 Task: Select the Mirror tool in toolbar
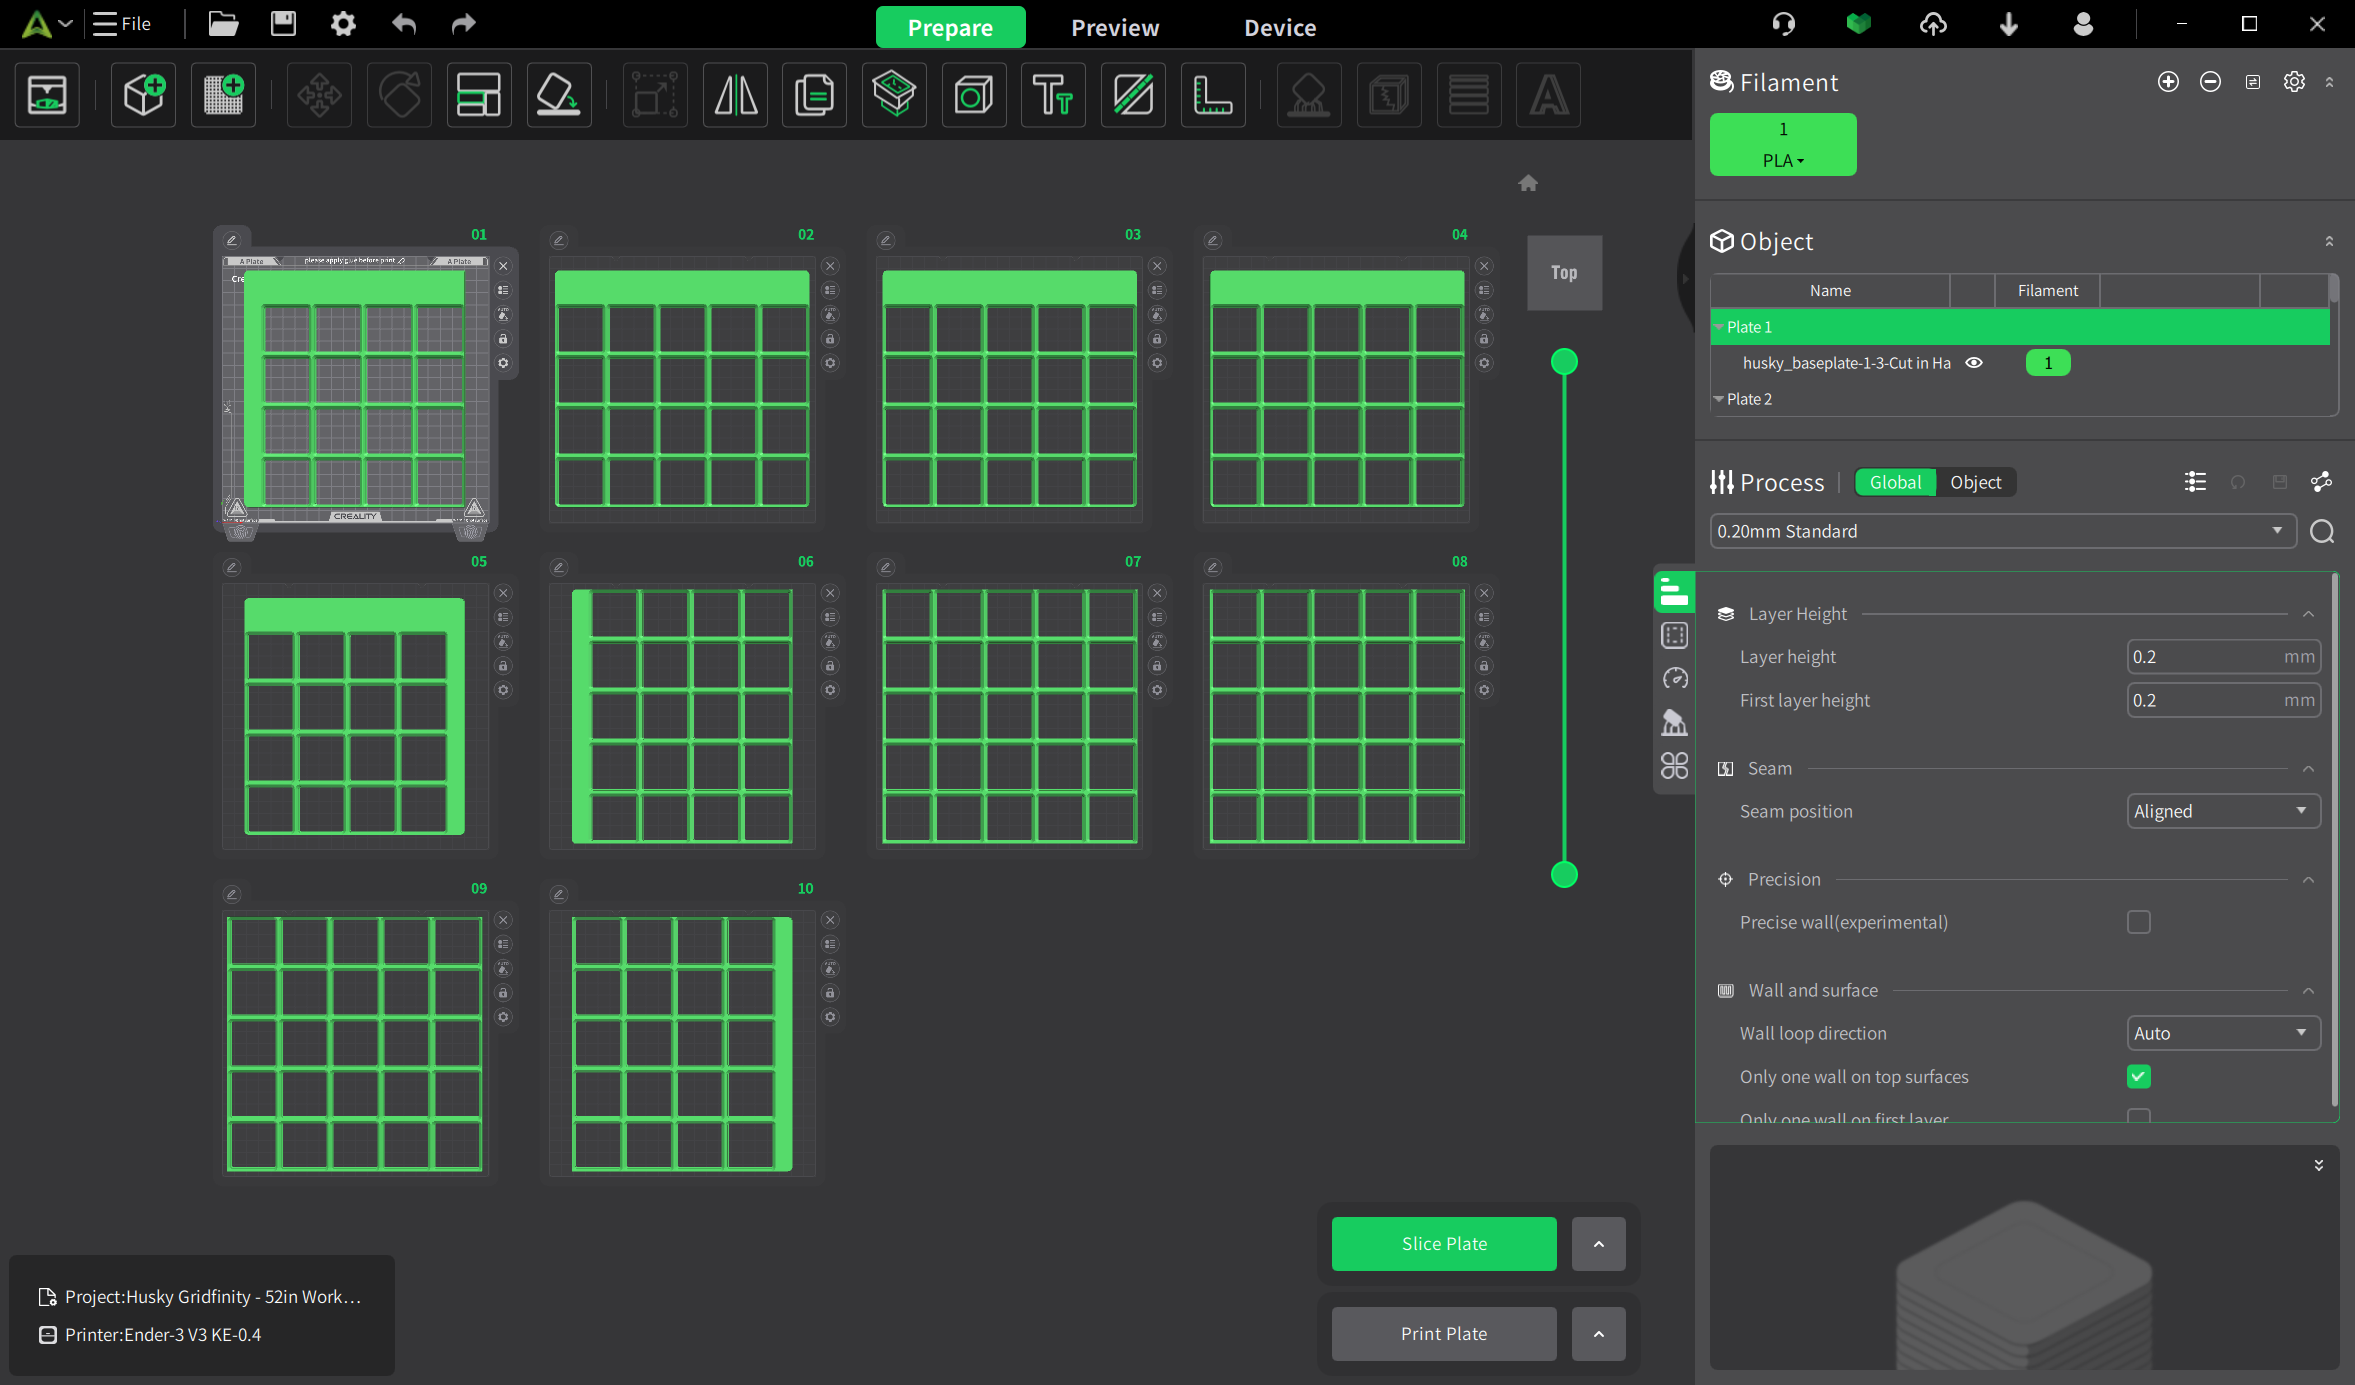click(x=735, y=96)
